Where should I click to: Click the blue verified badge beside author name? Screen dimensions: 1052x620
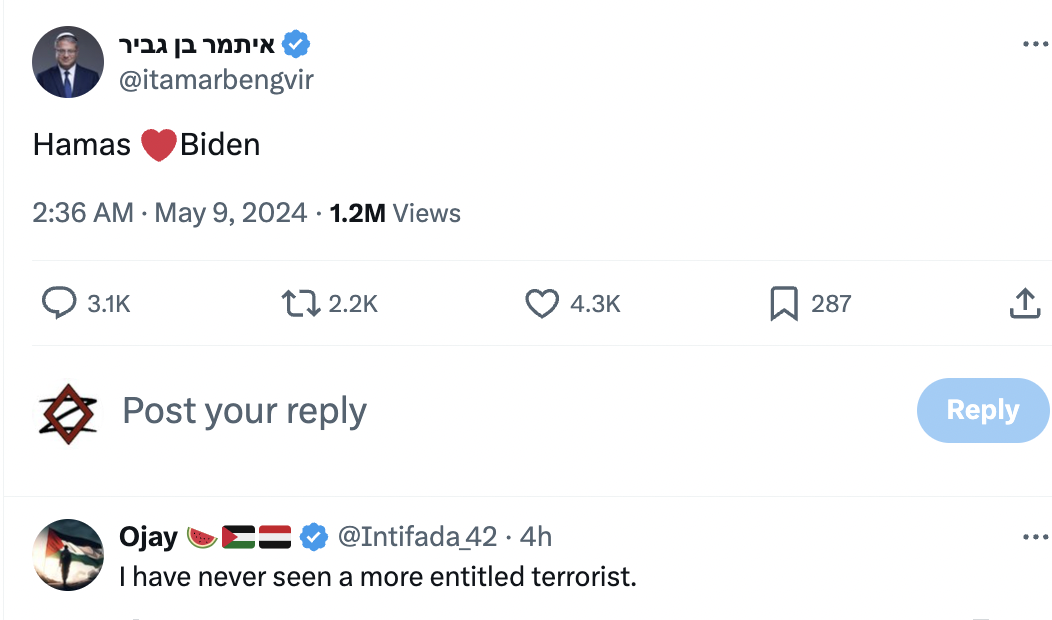coord(296,45)
